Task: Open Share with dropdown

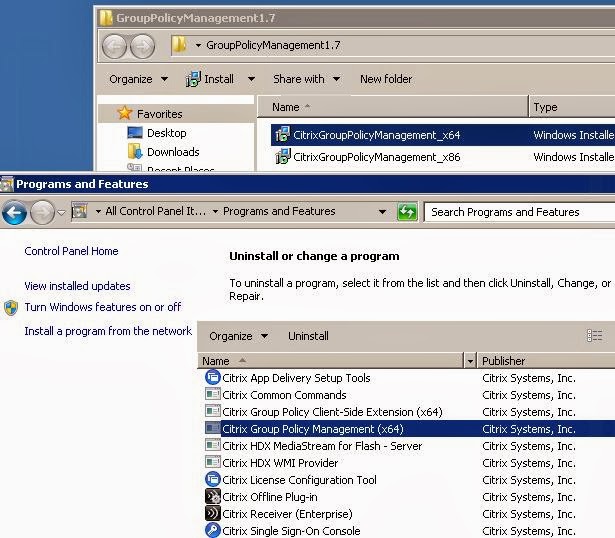Action: point(306,79)
